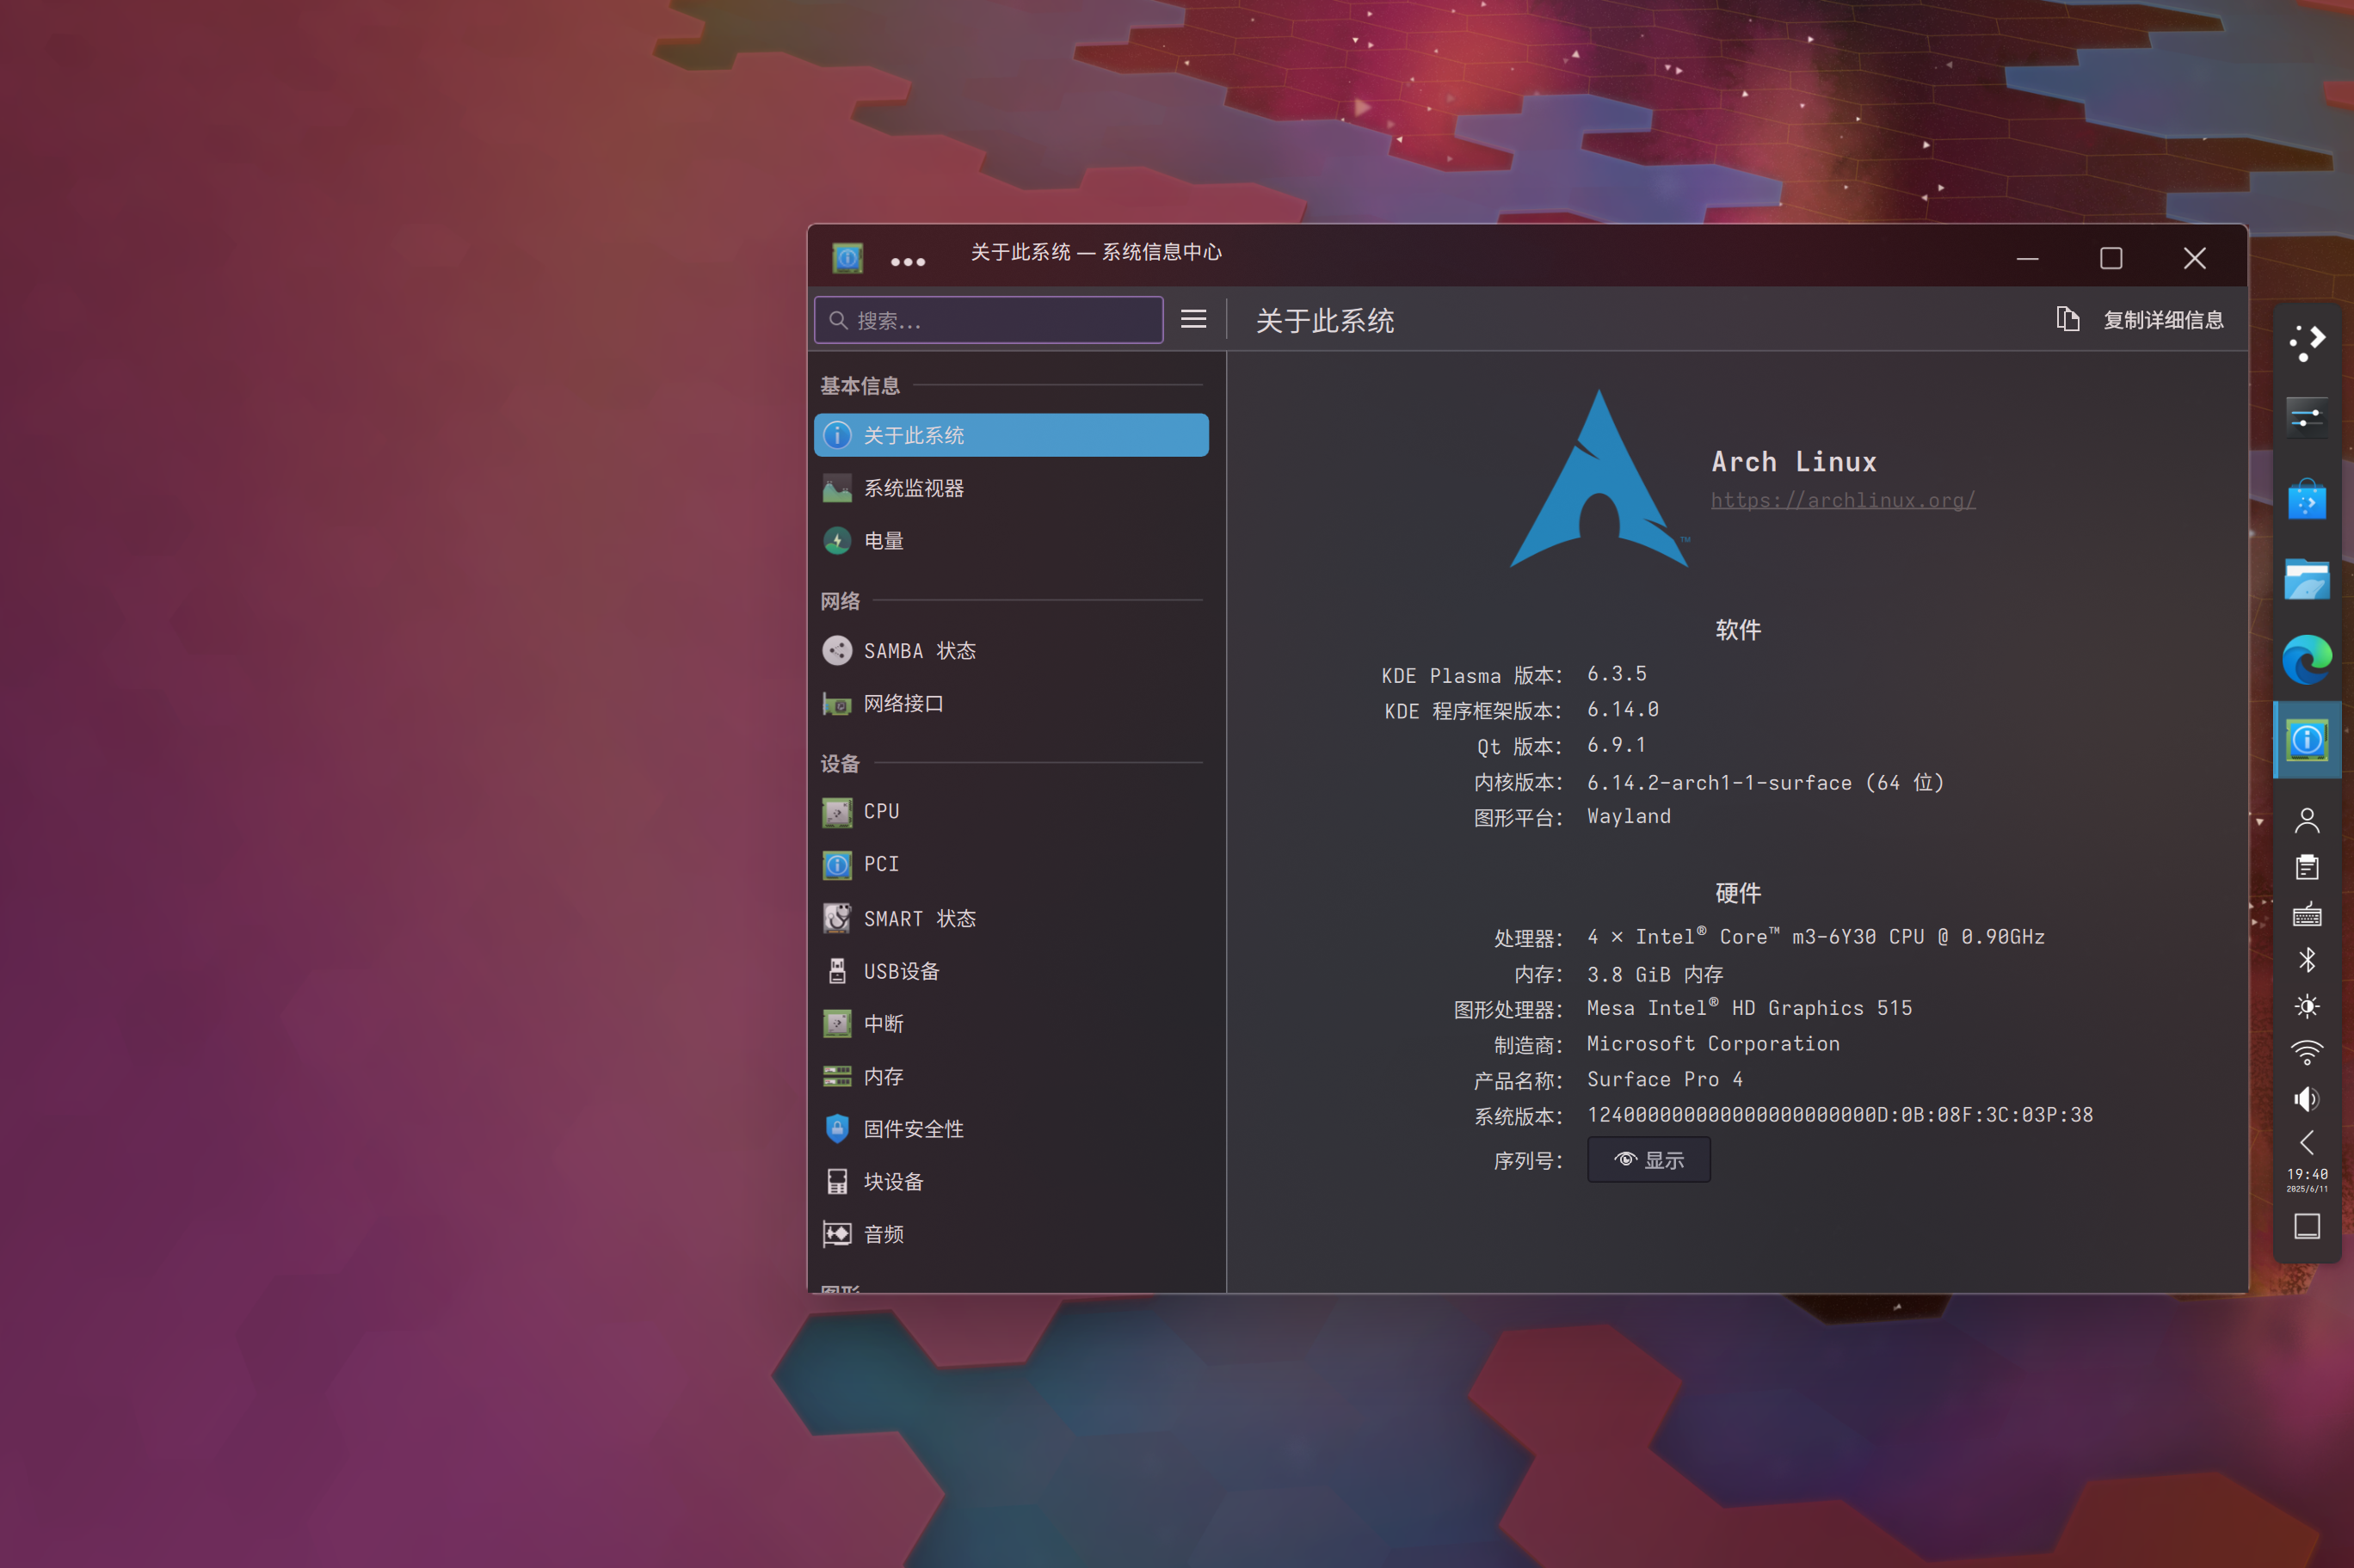Open the SMART 状态 page
The height and width of the screenshot is (1568, 2354).
(x=1010, y=918)
